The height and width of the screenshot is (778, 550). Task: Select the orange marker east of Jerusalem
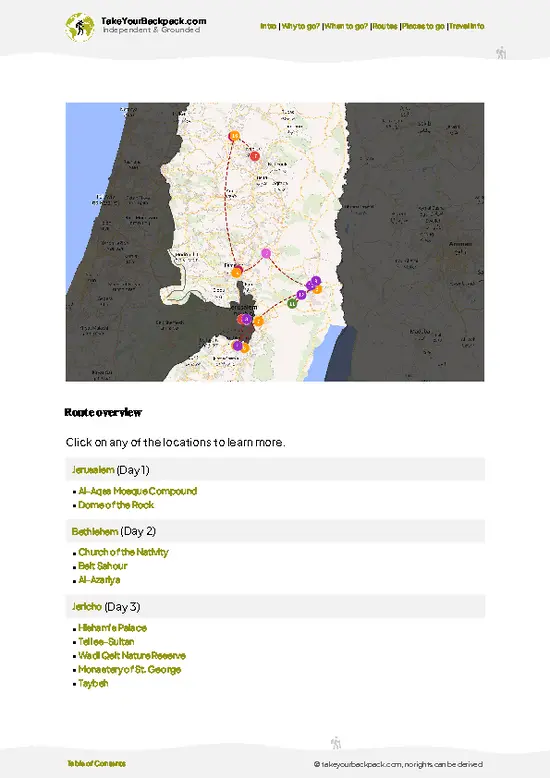258,322
